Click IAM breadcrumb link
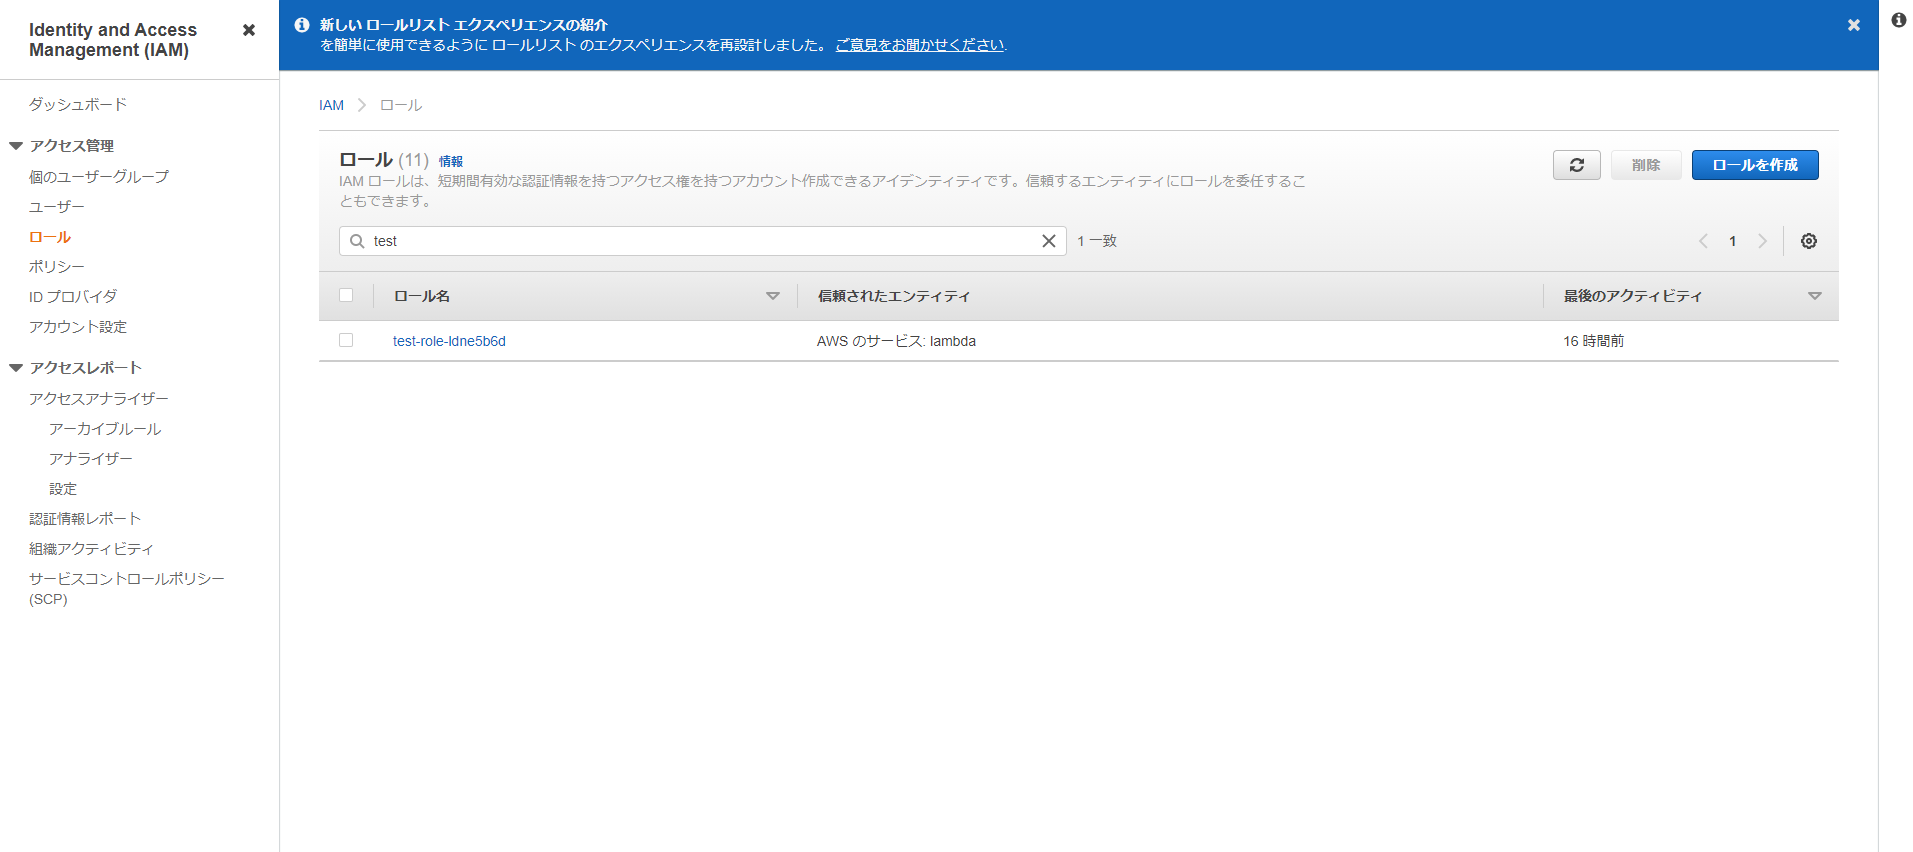 pyautogui.click(x=331, y=105)
